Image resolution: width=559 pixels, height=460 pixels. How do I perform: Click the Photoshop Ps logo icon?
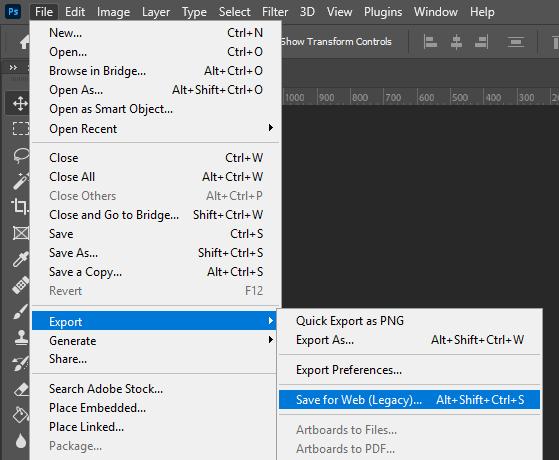pos(13,11)
